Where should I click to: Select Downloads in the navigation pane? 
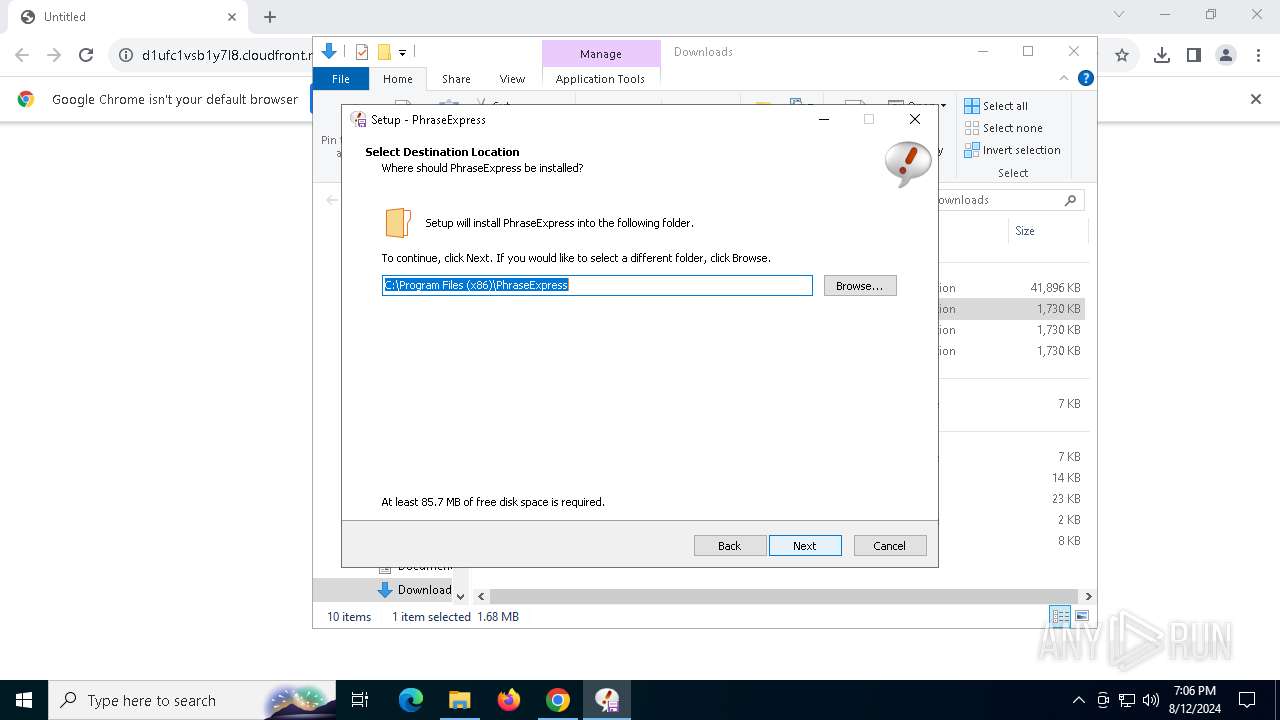tap(414, 590)
